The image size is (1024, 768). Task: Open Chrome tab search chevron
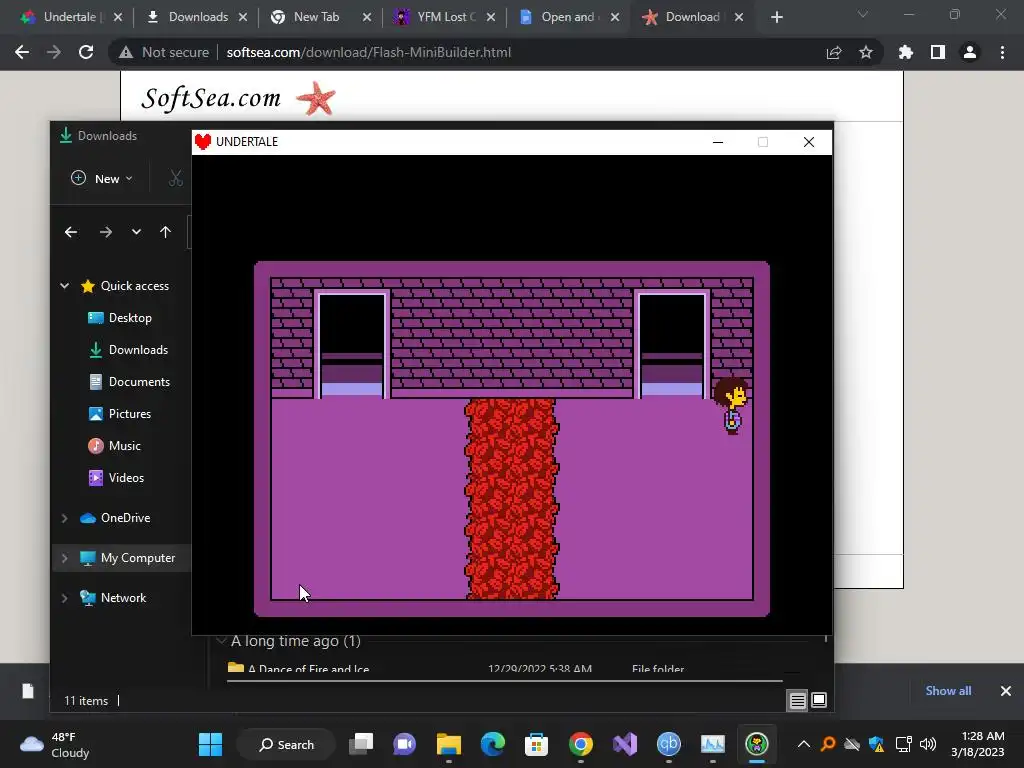click(863, 14)
